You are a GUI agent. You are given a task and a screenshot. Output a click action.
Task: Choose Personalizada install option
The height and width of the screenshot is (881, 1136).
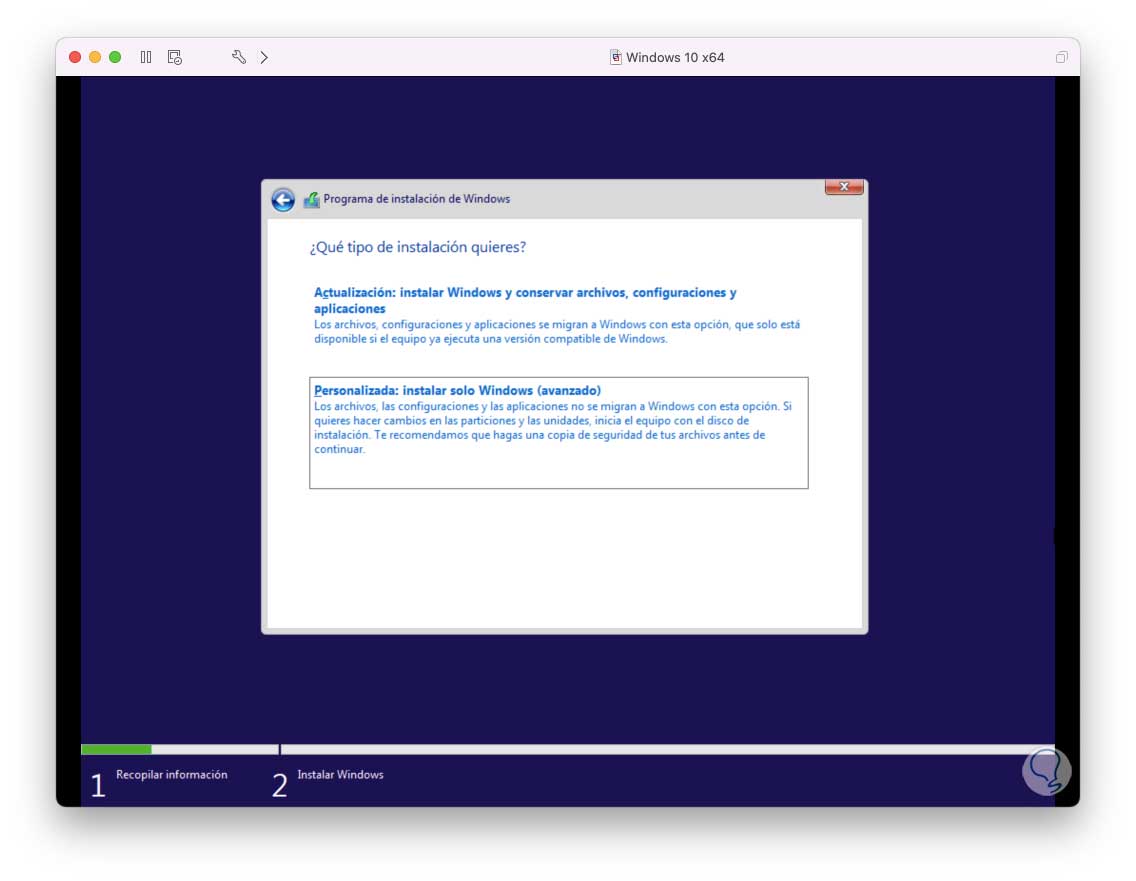click(559, 433)
